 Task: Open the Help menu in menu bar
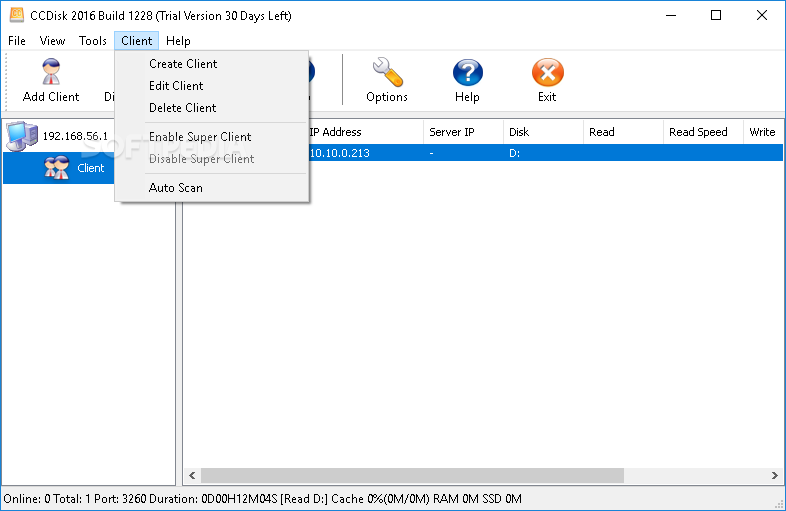[x=178, y=41]
